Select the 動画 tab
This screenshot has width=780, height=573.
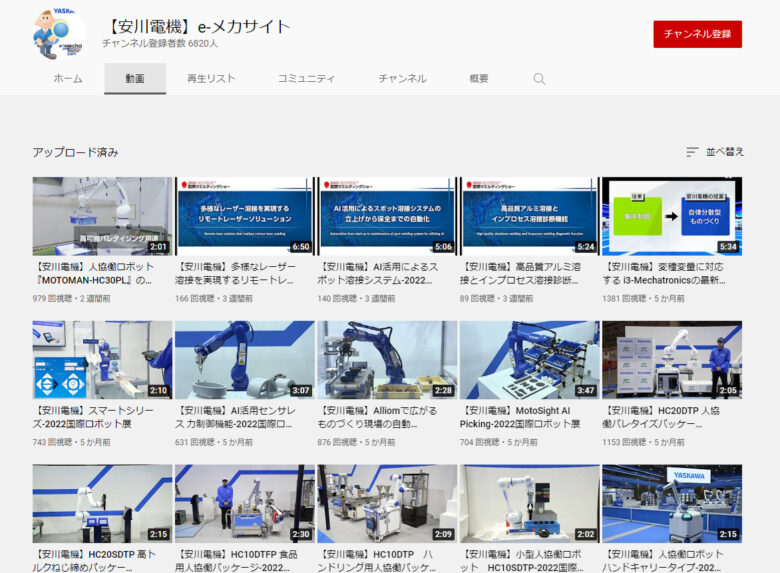click(x=135, y=79)
